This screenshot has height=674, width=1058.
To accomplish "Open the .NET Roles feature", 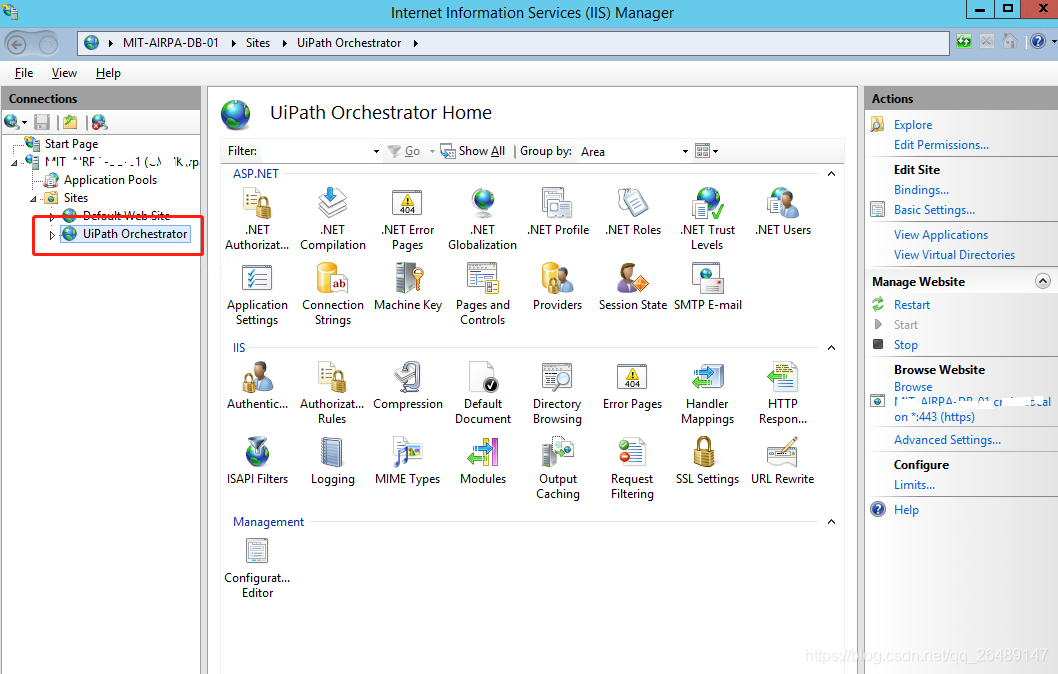I will pos(633,213).
